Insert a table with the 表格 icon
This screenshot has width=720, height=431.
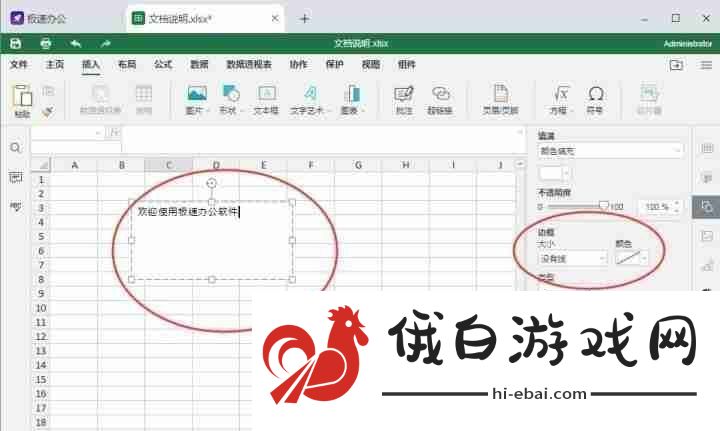tap(144, 94)
